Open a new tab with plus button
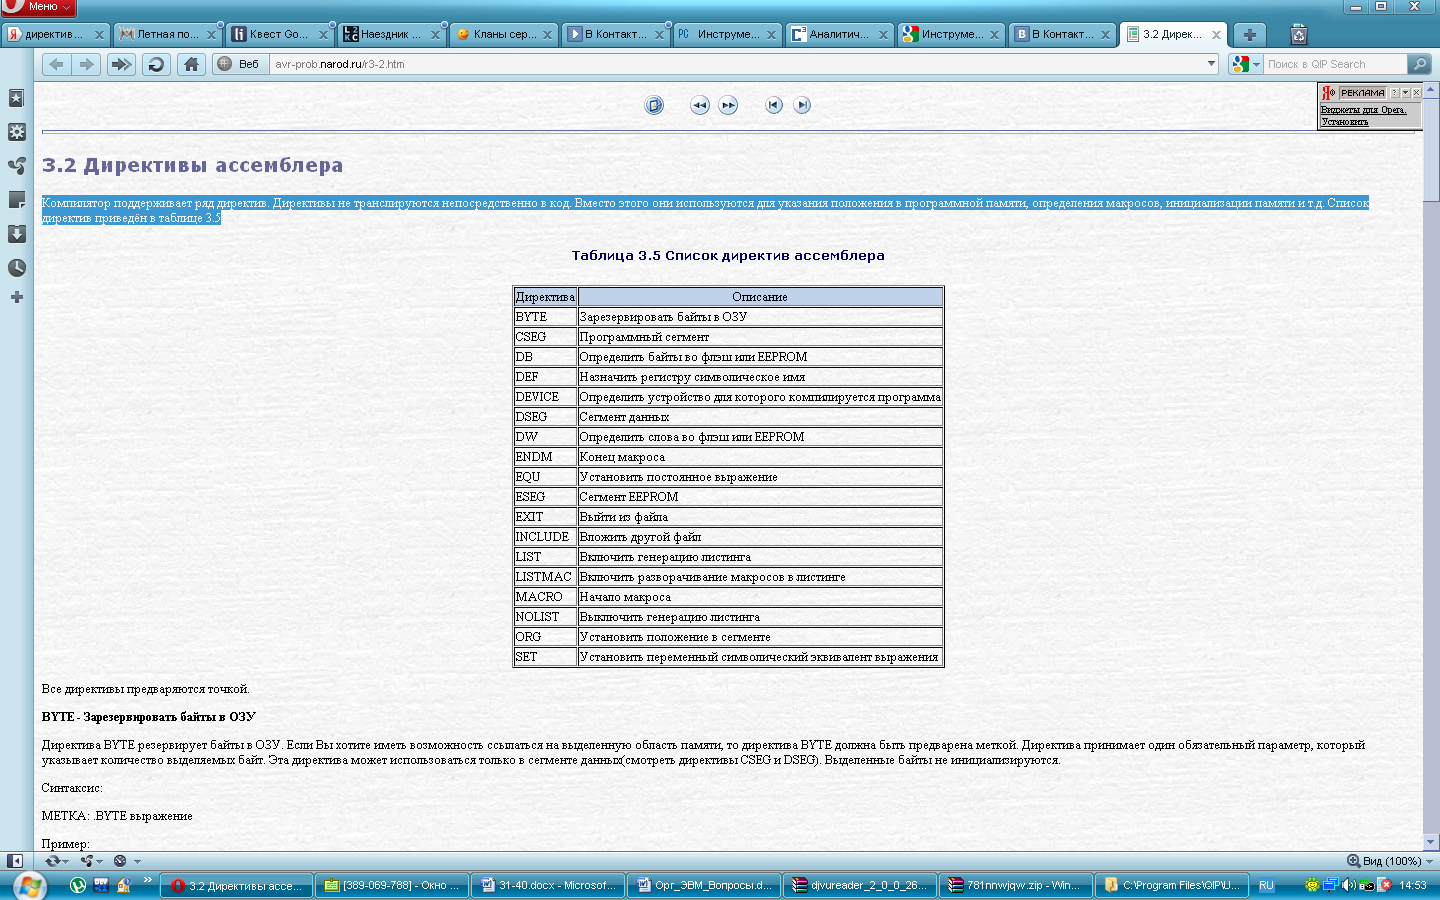Viewport: 1440px width, 900px height. [1249, 34]
